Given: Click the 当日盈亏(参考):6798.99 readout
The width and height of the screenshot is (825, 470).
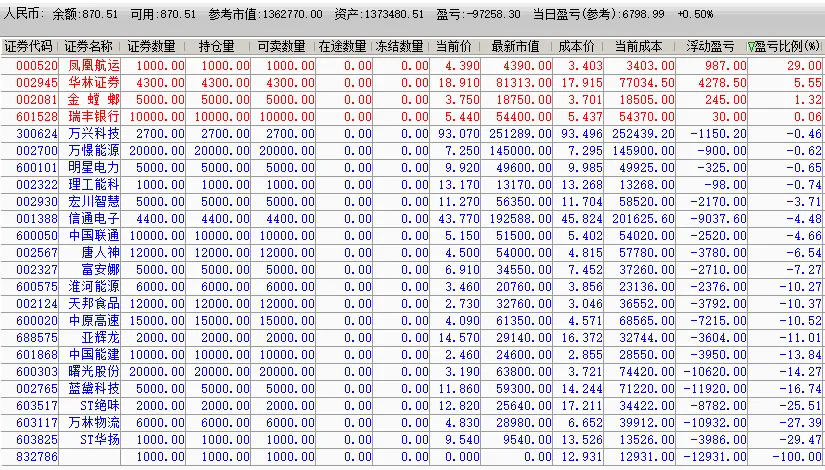Looking at the screenshot, I should coord(599,14).
